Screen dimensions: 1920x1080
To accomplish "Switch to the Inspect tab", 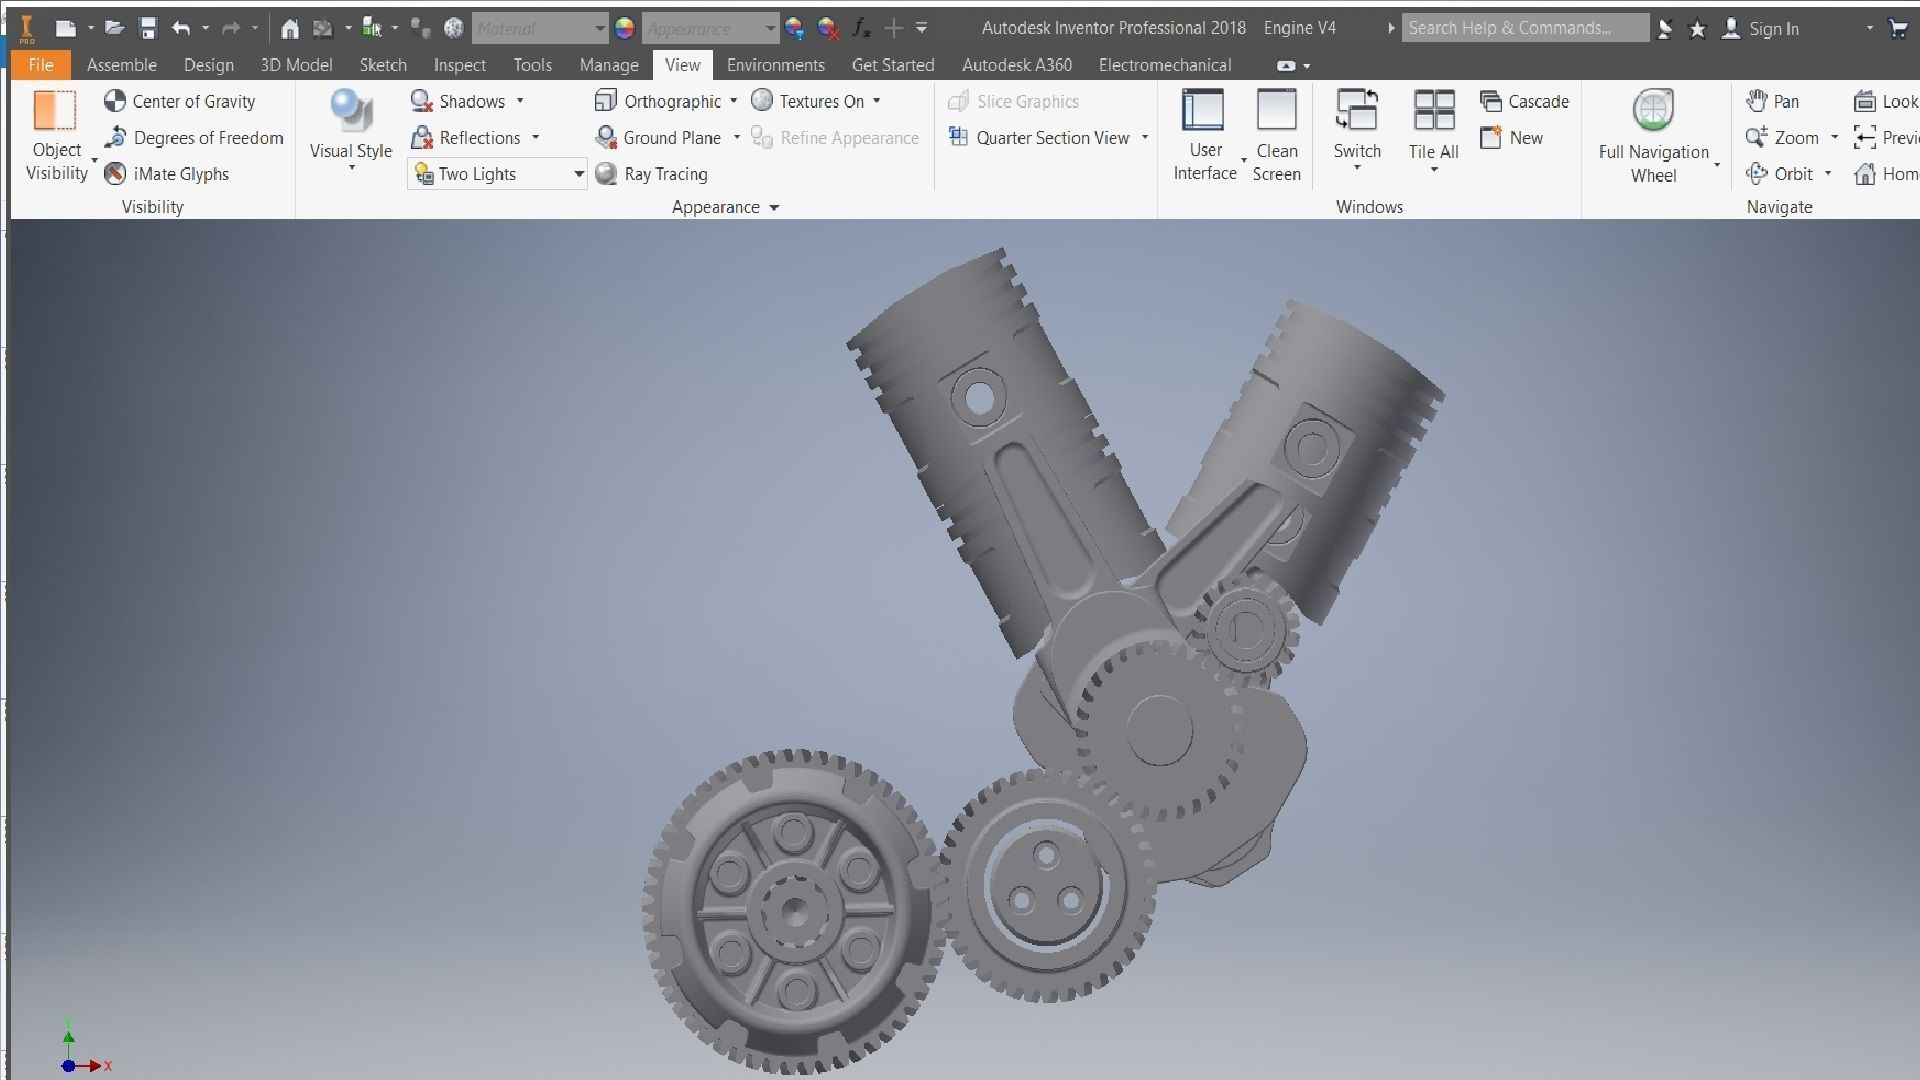I will (459, 64).
